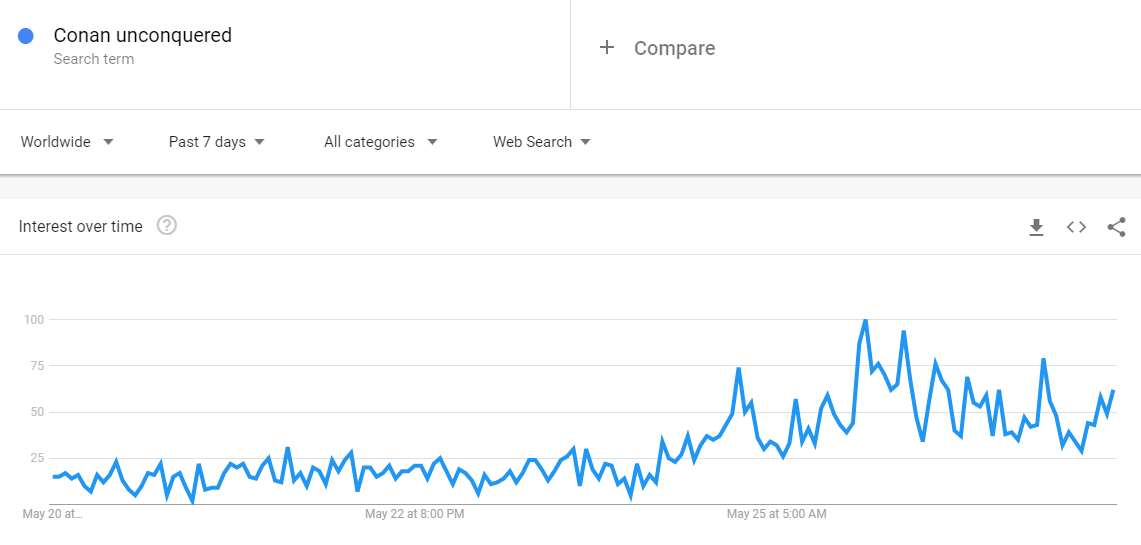Viewport: 1141px width, 545px height.
Task: Click the May 22 at 8:00 PM label
Action: pyautogui.click(x=414, y=514)
